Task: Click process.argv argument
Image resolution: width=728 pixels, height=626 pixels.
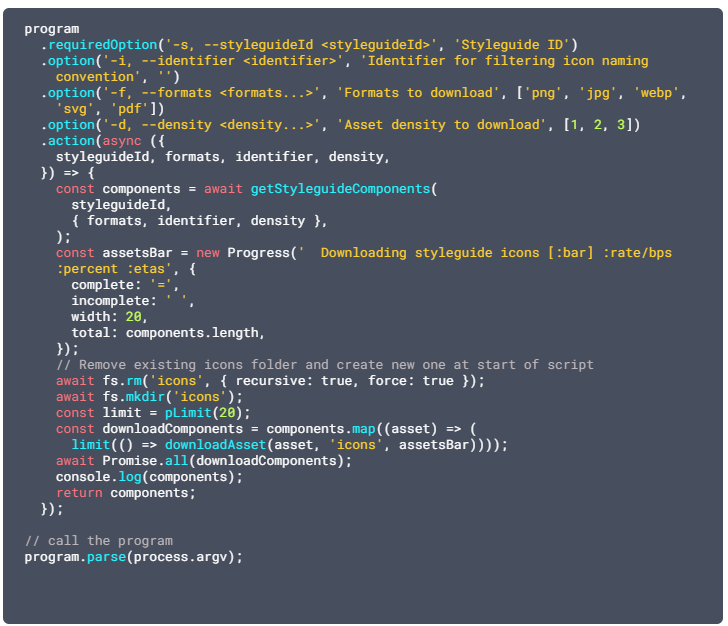Action: point(180,557)
